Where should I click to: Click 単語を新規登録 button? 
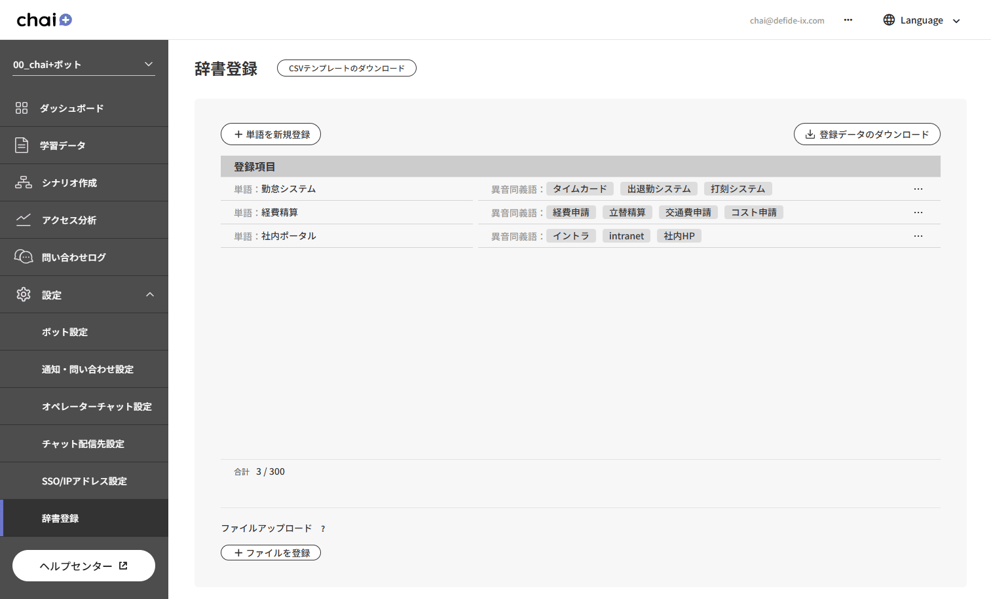[x=271, y=134]
